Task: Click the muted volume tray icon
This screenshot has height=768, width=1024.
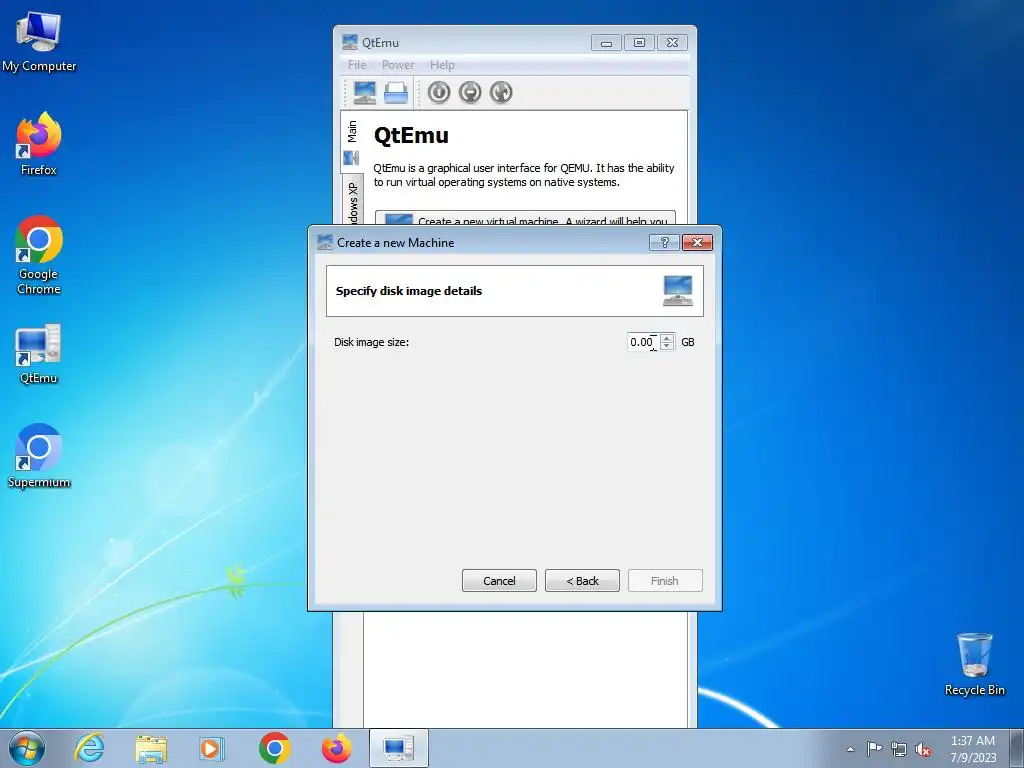Action: (x=923, y=749)
